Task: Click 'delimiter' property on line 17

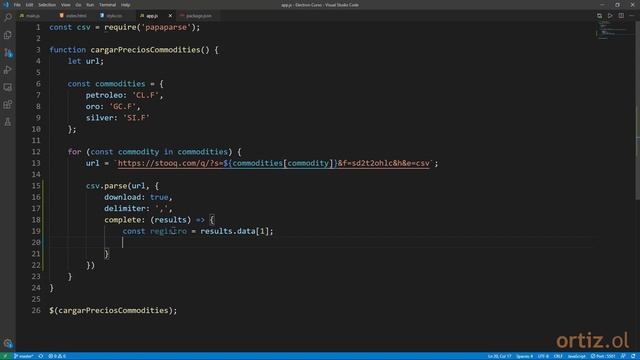Action: point(124,209)
